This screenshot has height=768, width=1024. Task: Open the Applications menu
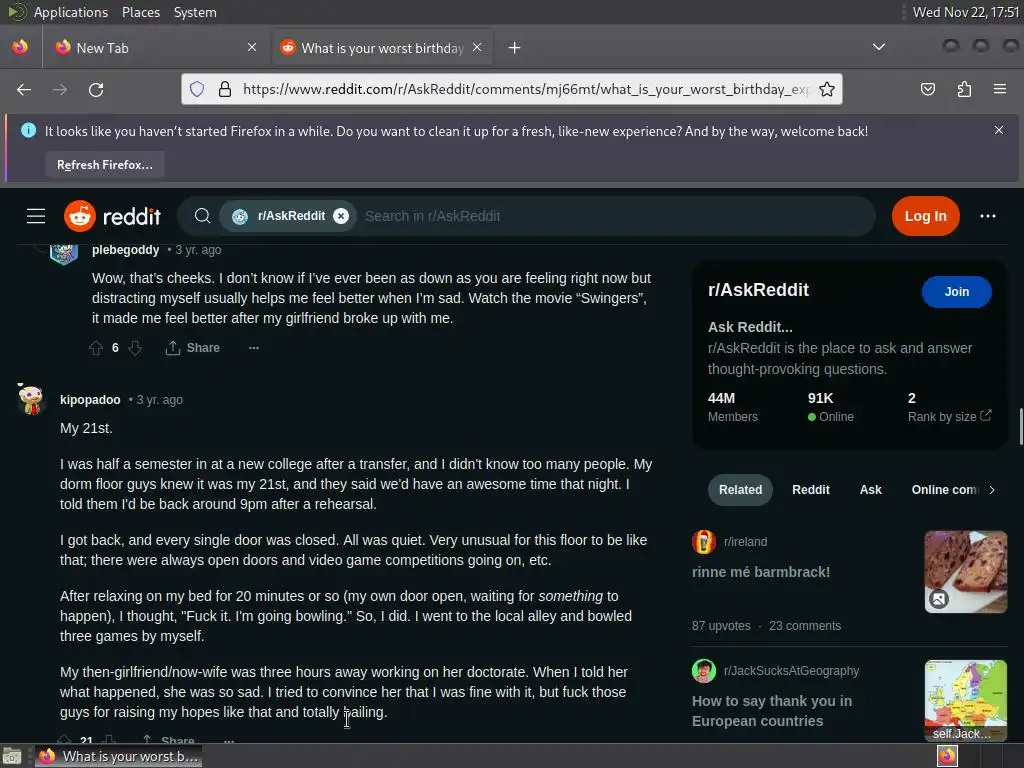click(x=71, y=12)
